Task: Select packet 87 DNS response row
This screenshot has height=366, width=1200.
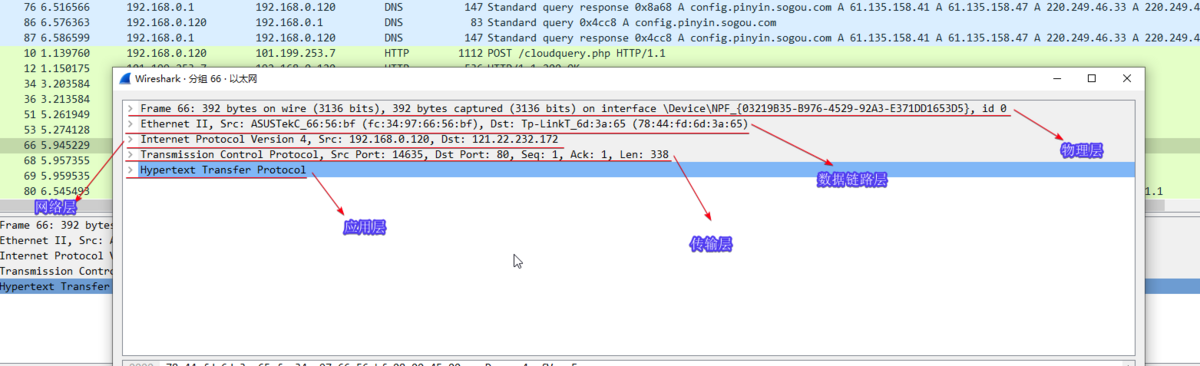Action: coord(600,36)
